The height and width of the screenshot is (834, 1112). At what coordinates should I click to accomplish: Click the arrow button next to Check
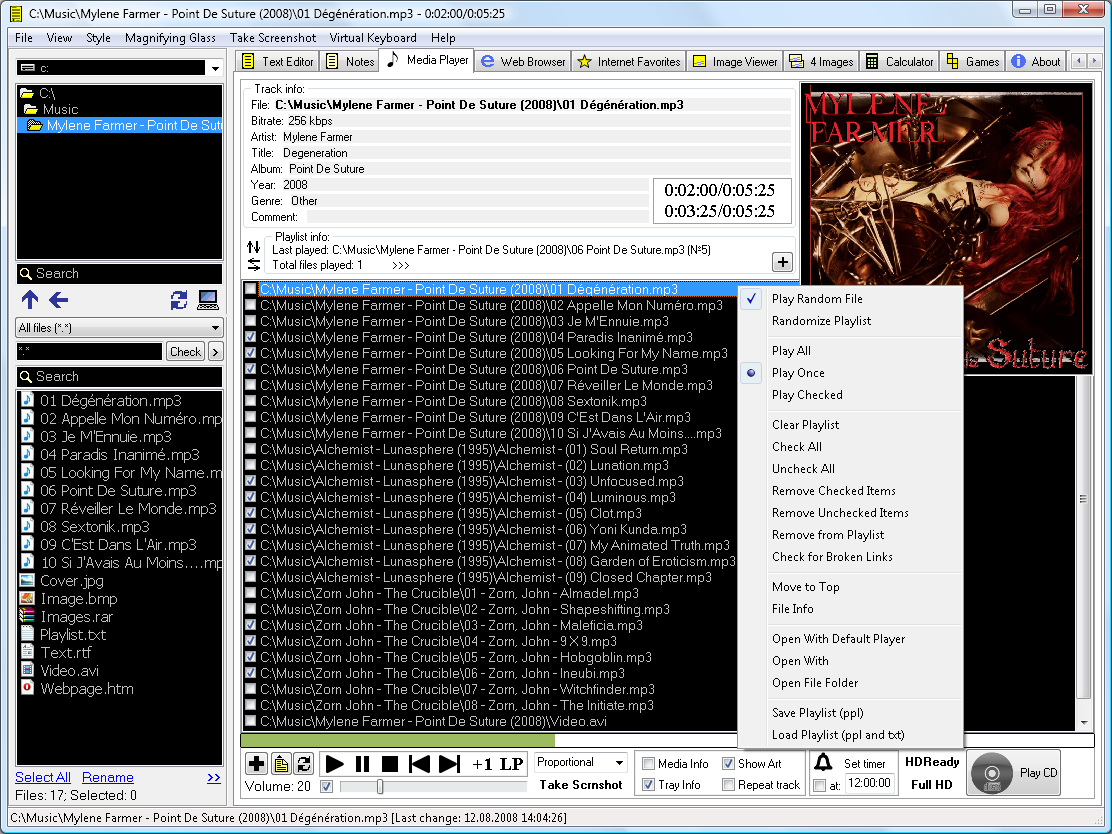pos(216,352)
